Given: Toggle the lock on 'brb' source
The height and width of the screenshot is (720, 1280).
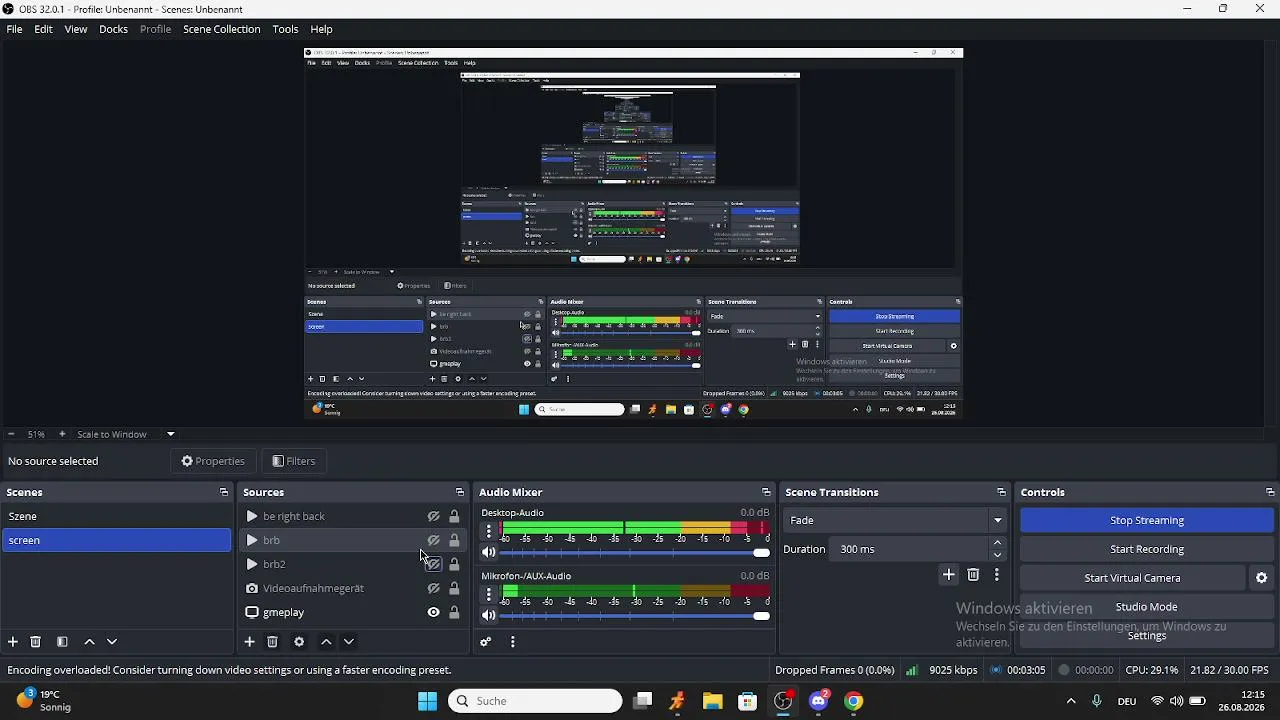Looking at the screenshot, I should [x=454, y=541].
